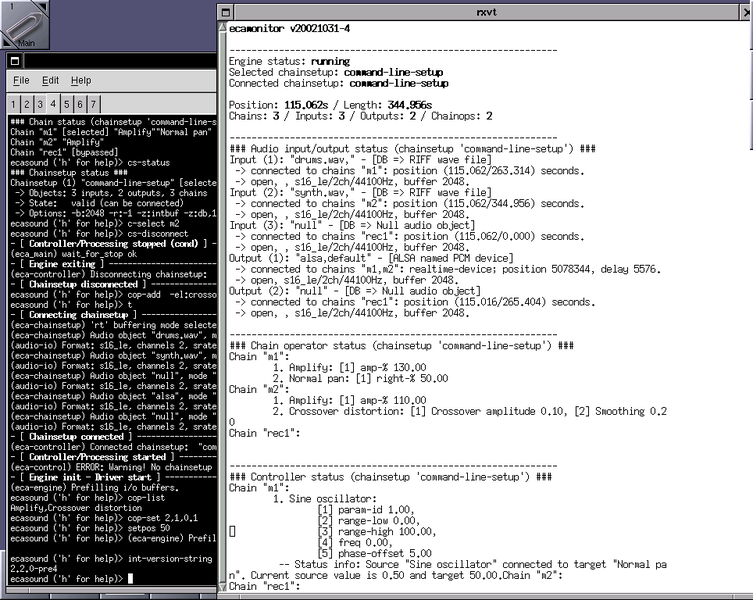Click Input (2) "synth.wav" line
753x600 pixels.
(x=360, y=192)
